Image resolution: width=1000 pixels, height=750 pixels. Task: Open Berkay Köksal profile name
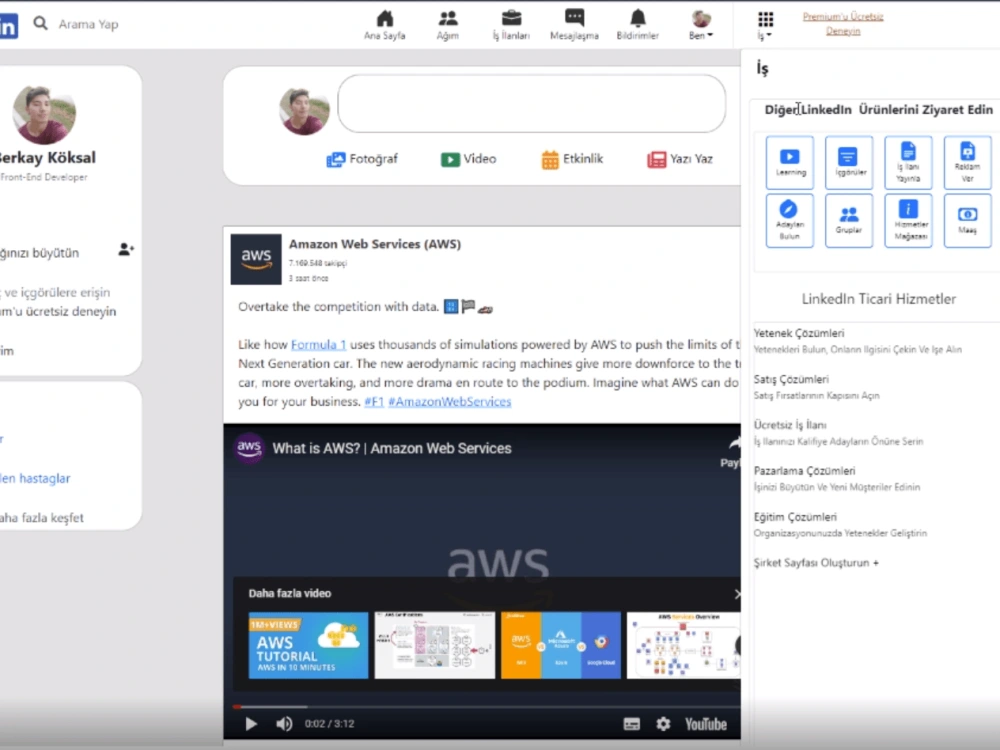click(48, 158)
